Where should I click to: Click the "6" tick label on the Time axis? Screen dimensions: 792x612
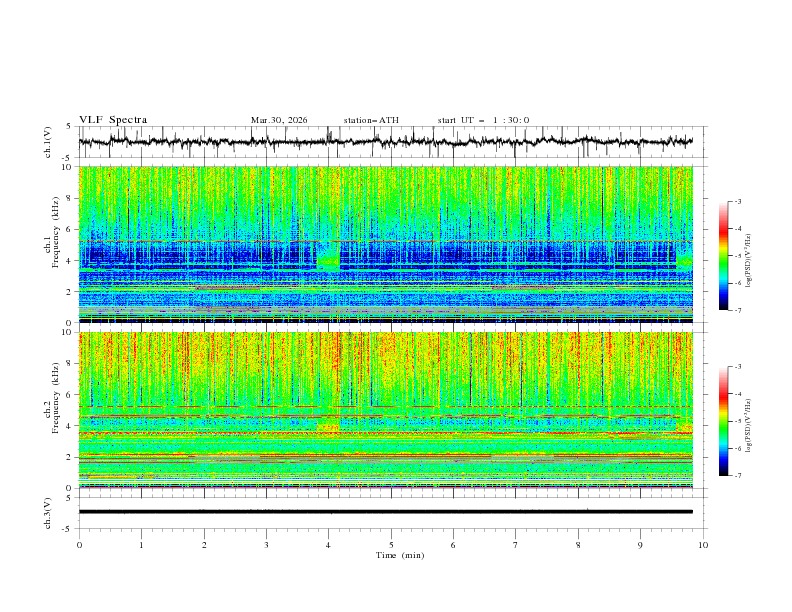pos(453,545)
